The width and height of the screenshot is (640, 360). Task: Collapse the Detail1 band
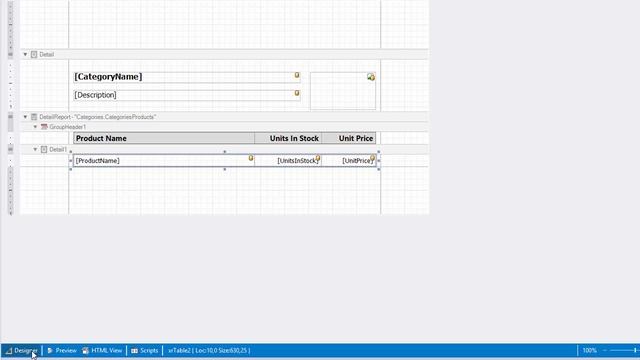(36, 149)
